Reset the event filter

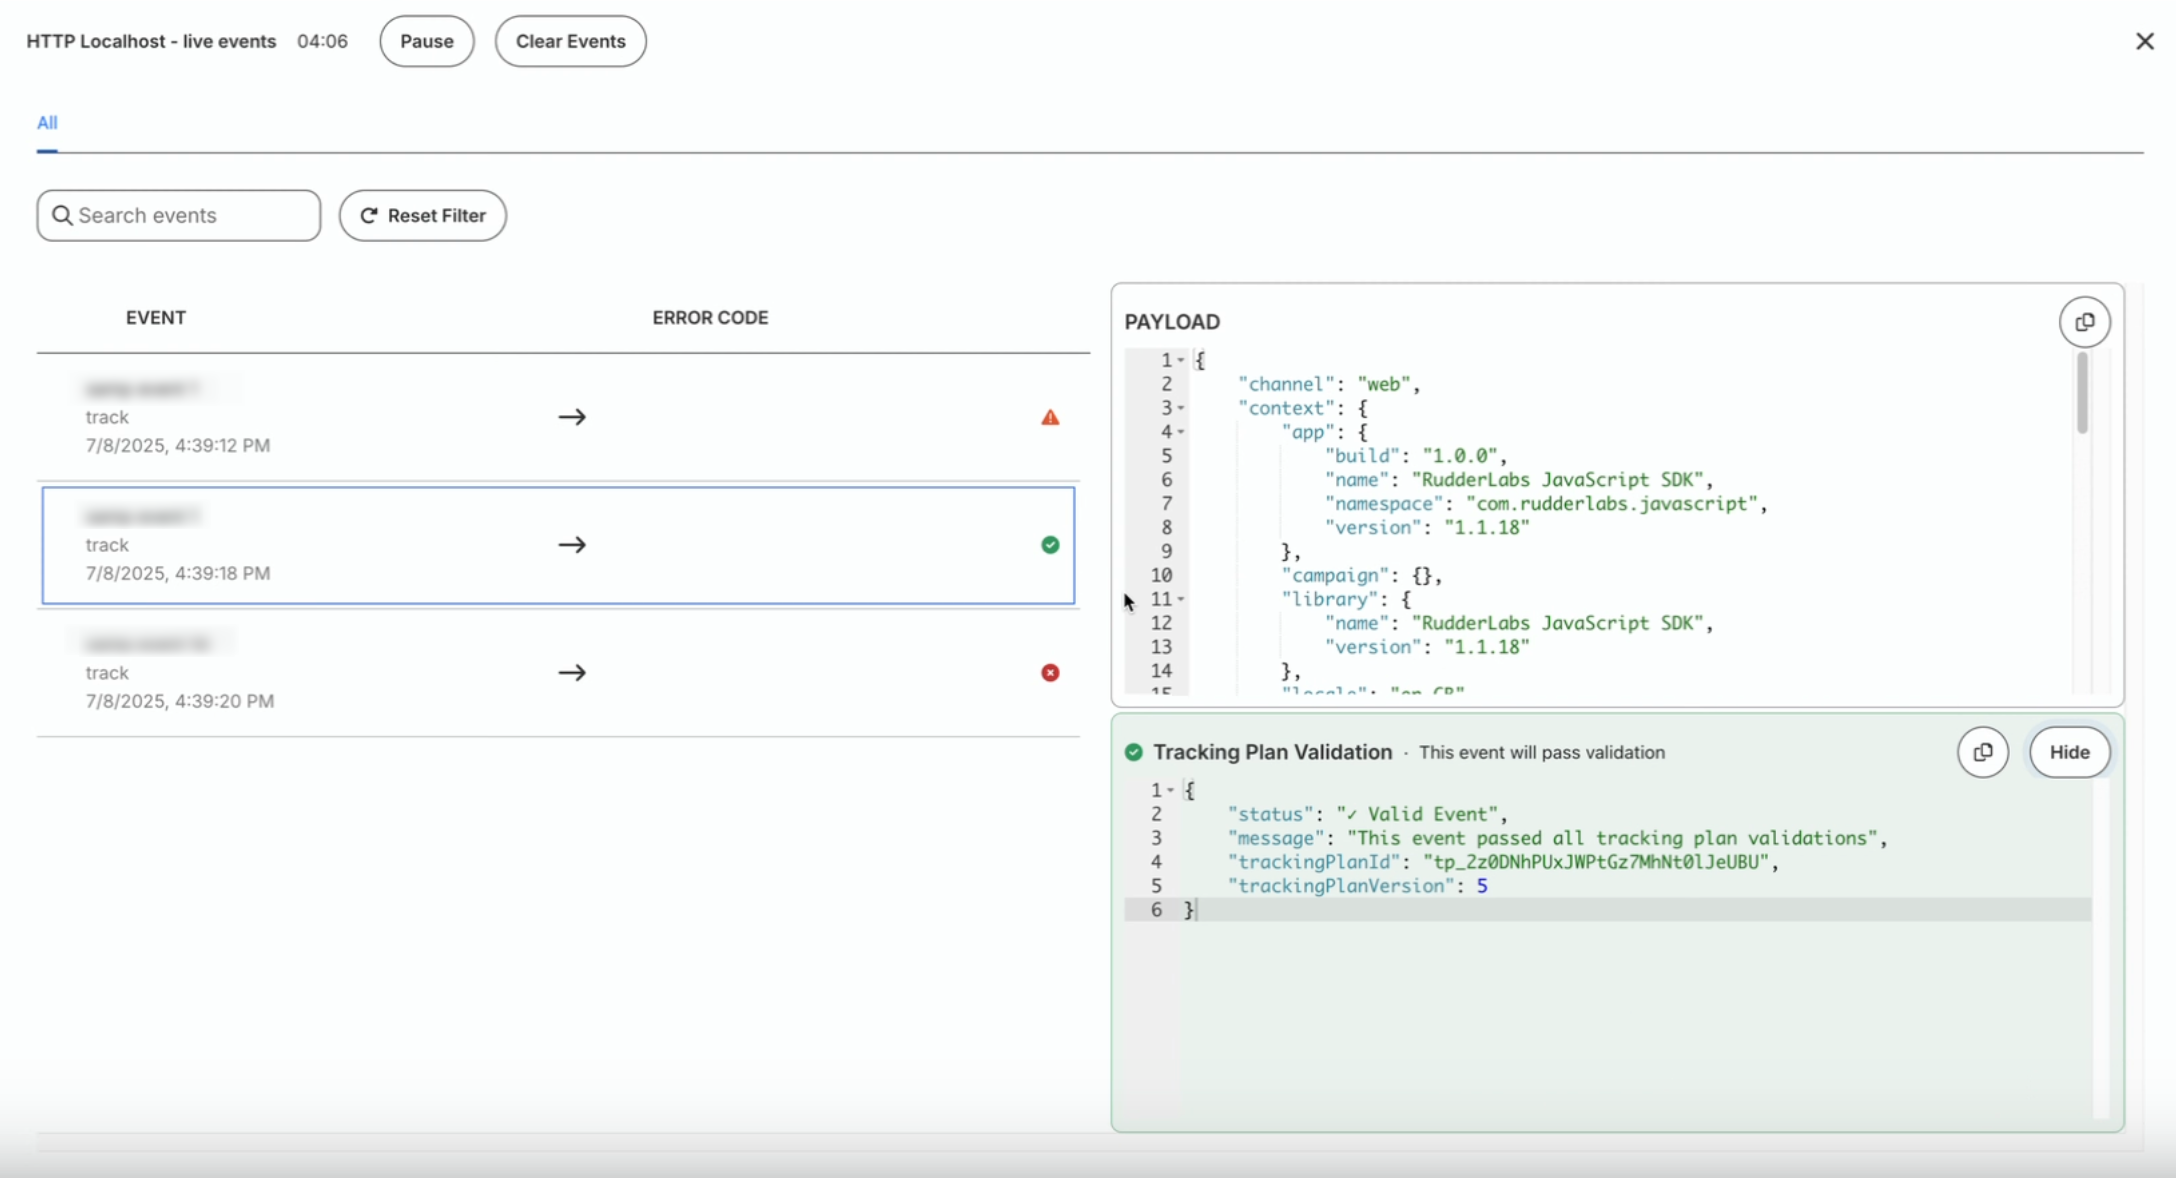pos(422,215)
